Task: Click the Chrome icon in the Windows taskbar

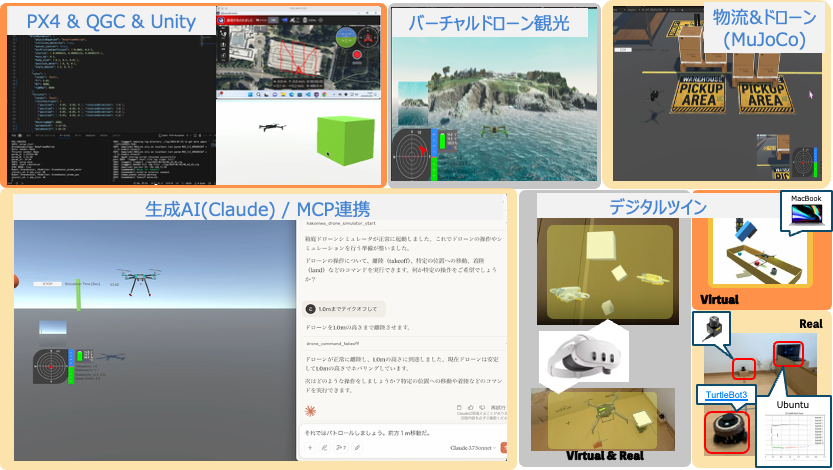Action: coord(324,95)
